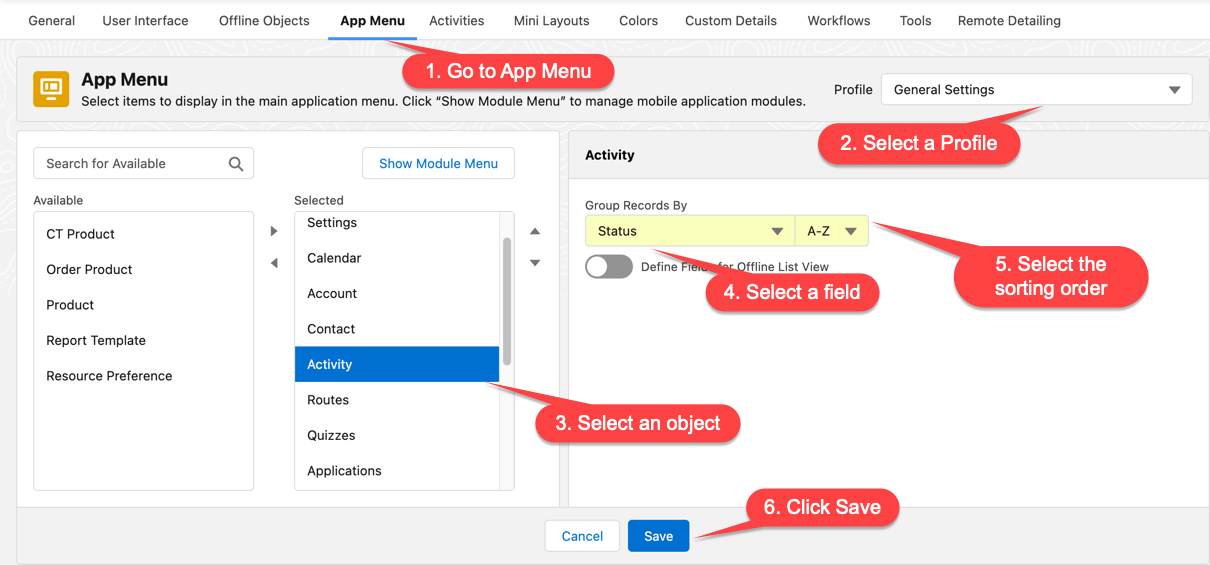This screenshot has height=565, width=1210.
Task: Move selected item down with down arrow
Action: point(535,263)
